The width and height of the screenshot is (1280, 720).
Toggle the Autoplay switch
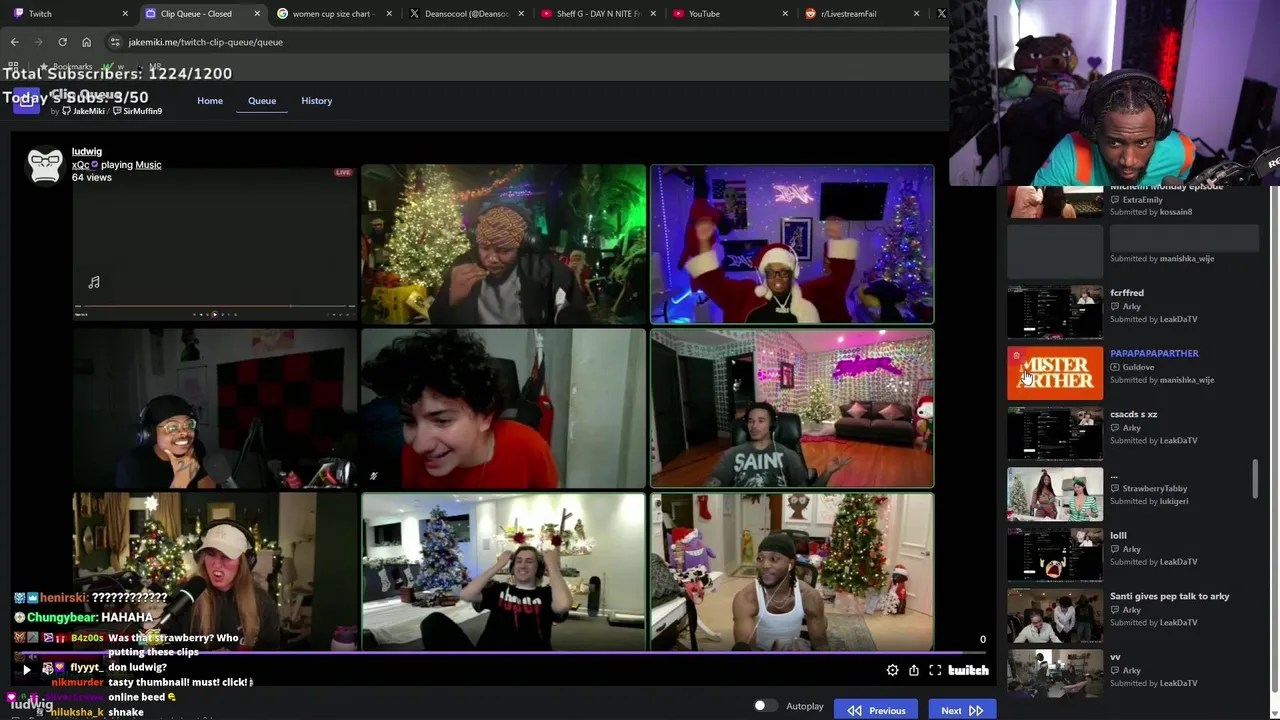click(x=764, y=706)
